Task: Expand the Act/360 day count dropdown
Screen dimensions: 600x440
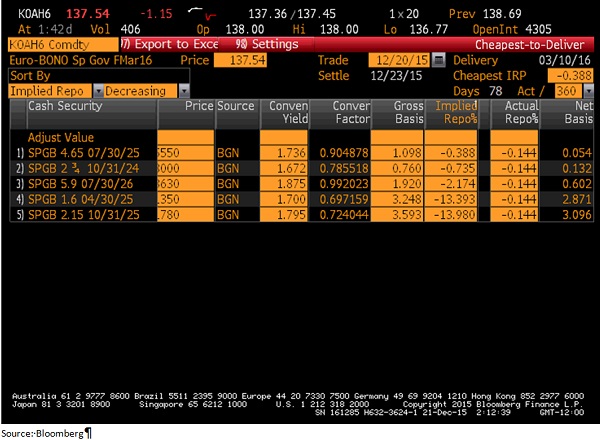Action: coord(591,91)
